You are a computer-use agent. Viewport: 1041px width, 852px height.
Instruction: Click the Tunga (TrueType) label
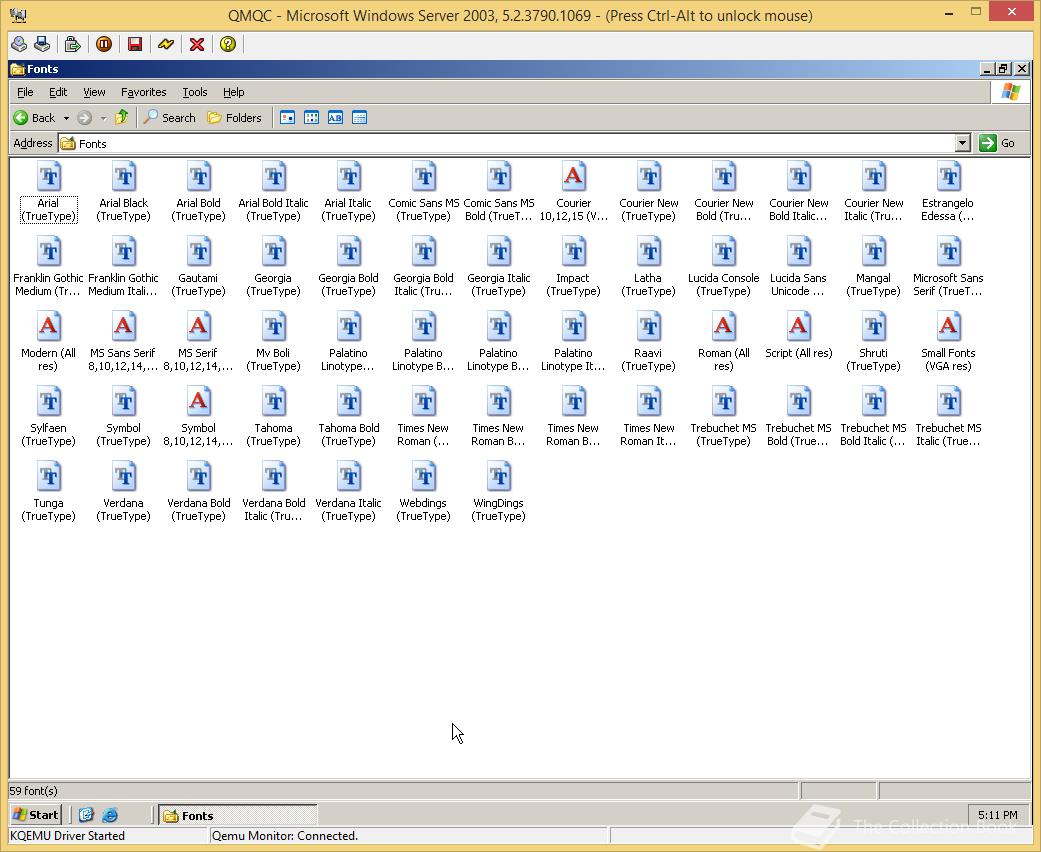[48, 509]
